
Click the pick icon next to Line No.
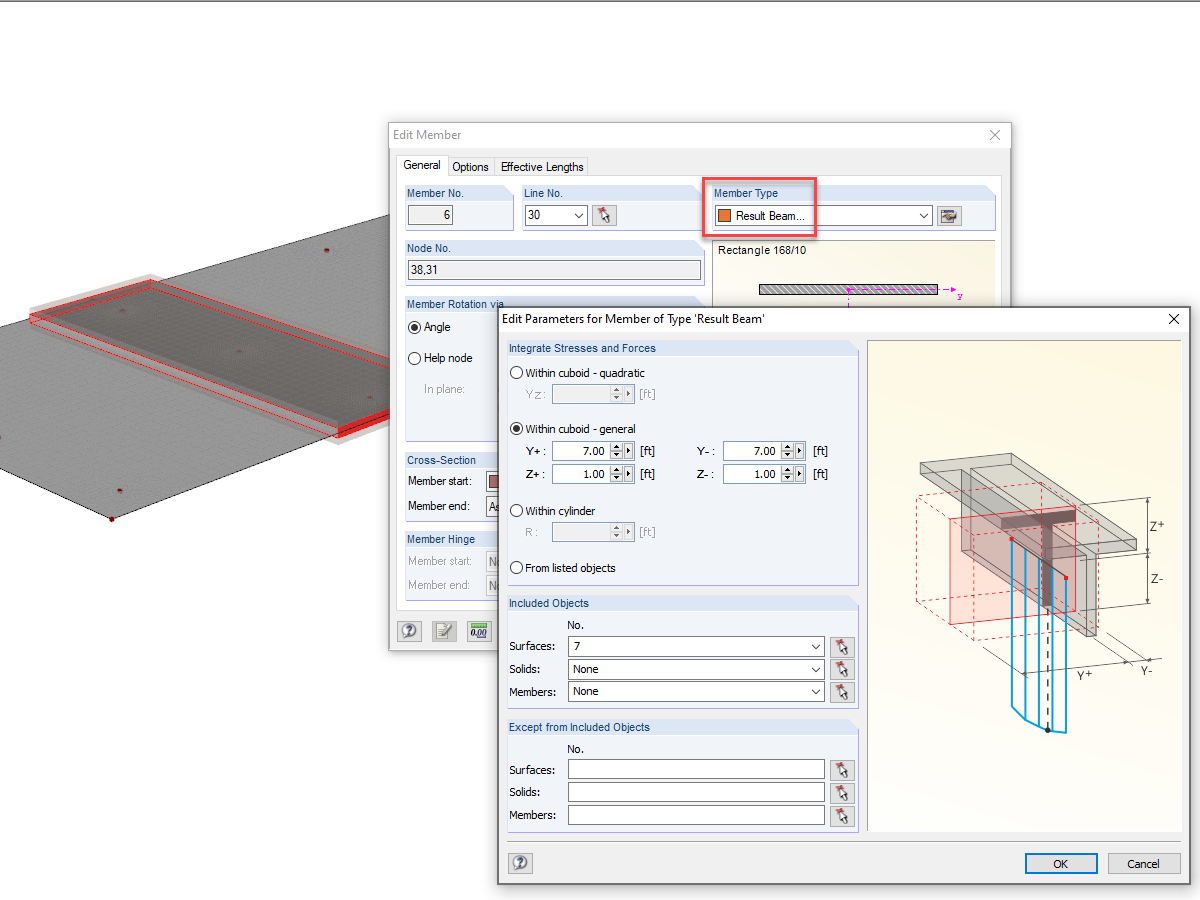pyautogui.click(x=604, y=215)
